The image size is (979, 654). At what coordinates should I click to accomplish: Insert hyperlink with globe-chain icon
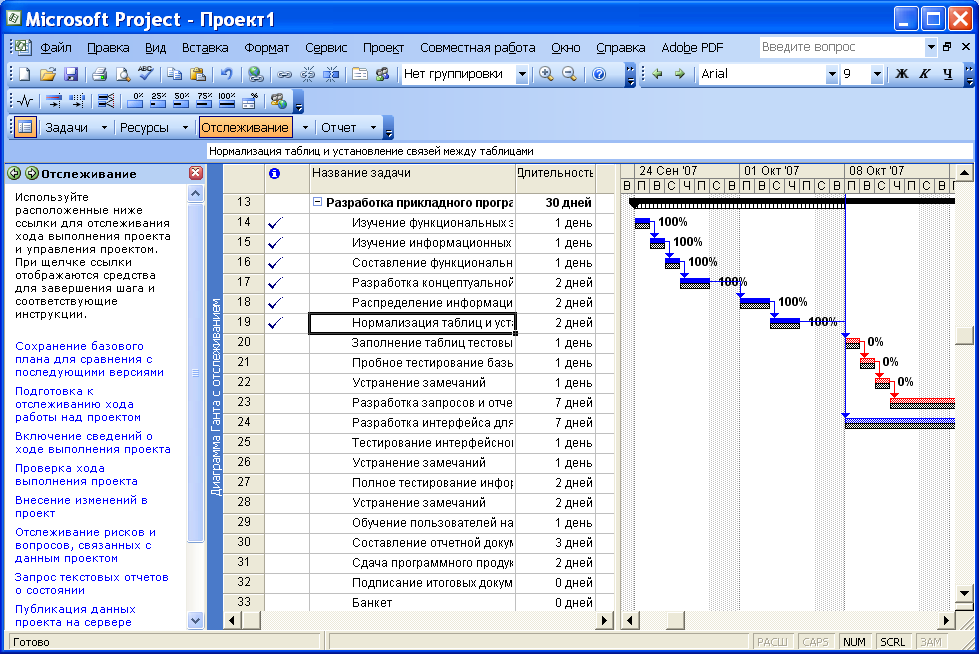pyautogui.click(x=255, y=74)
